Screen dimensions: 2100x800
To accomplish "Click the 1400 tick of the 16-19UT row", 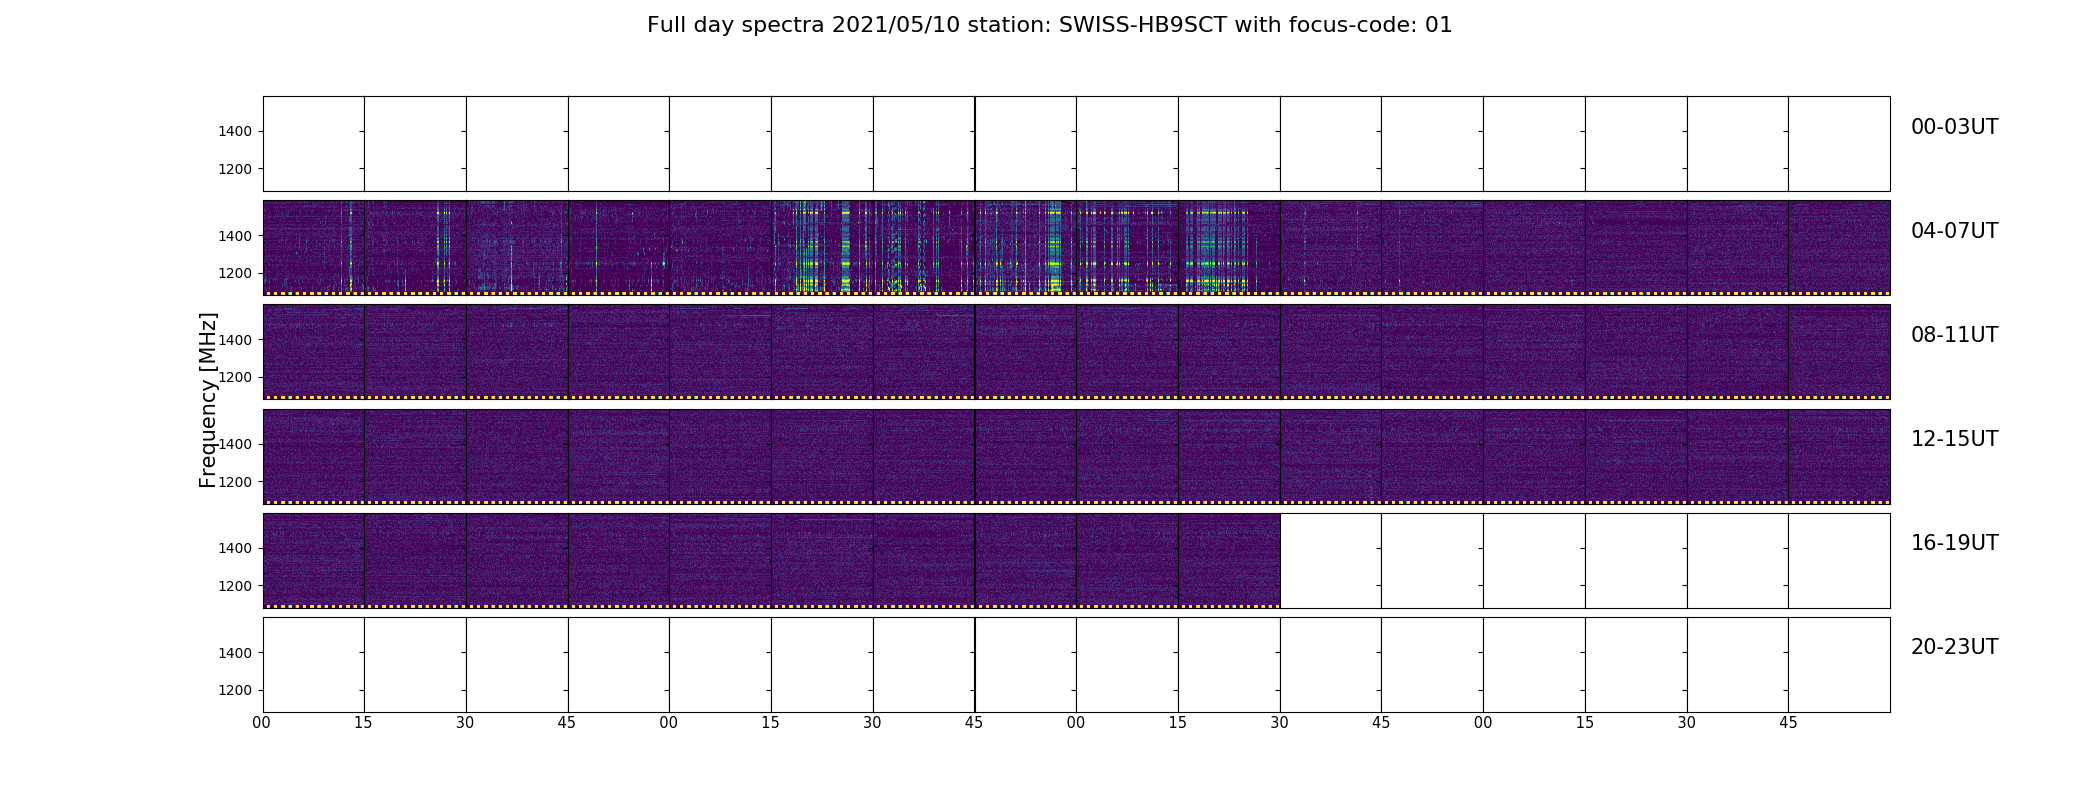I will 235,548.
